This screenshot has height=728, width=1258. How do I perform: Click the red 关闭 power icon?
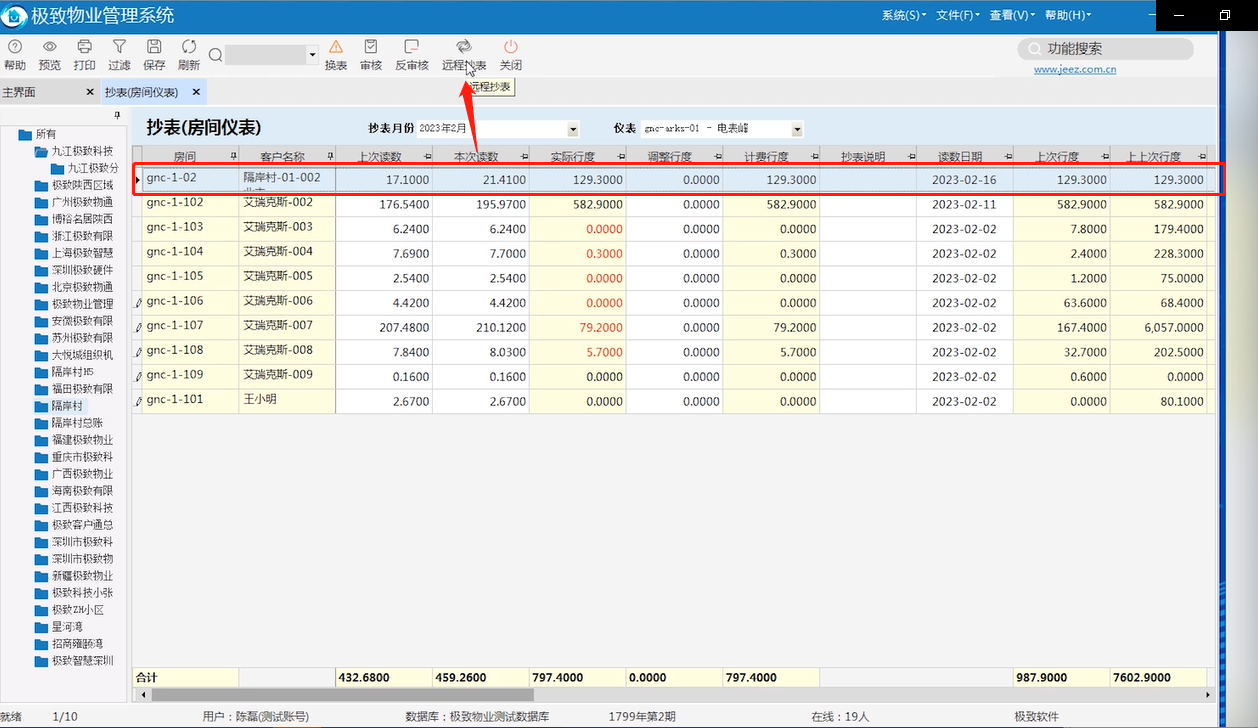click(x=511, y=47)
